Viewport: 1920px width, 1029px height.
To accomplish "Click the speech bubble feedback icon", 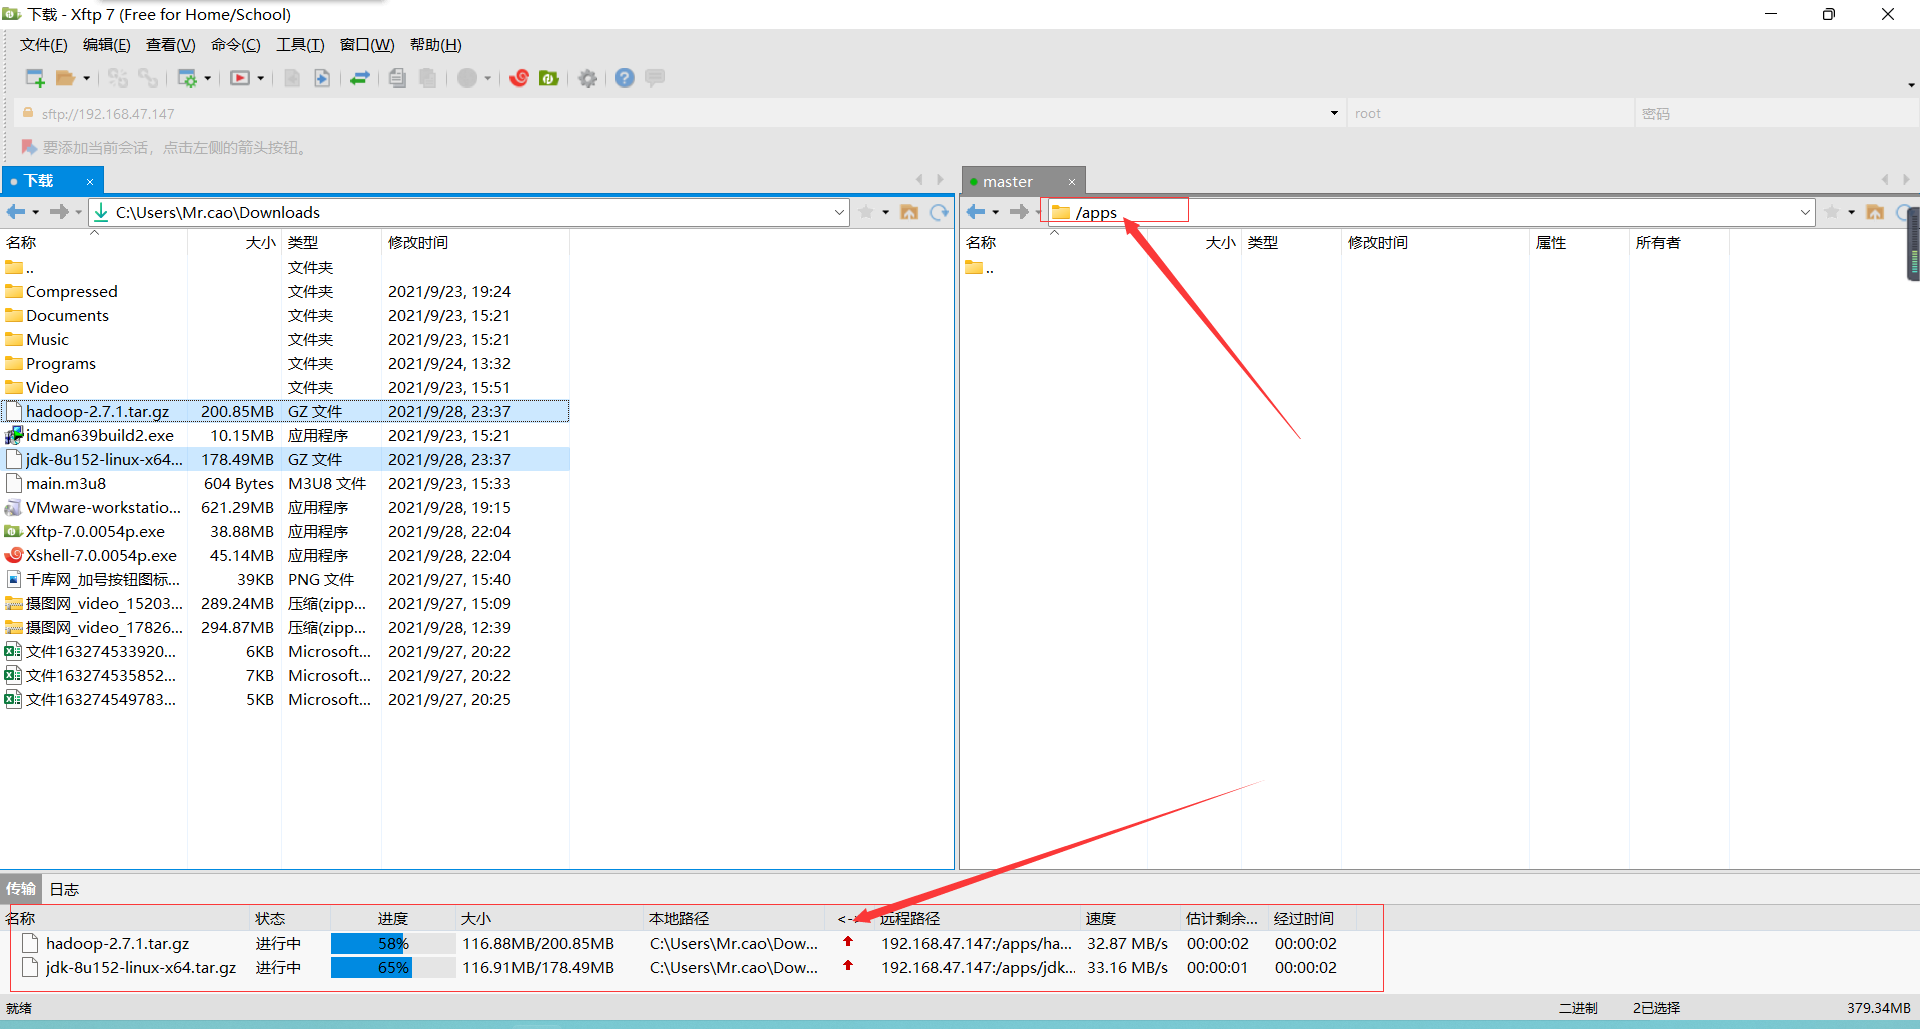I will coord(655,78).
